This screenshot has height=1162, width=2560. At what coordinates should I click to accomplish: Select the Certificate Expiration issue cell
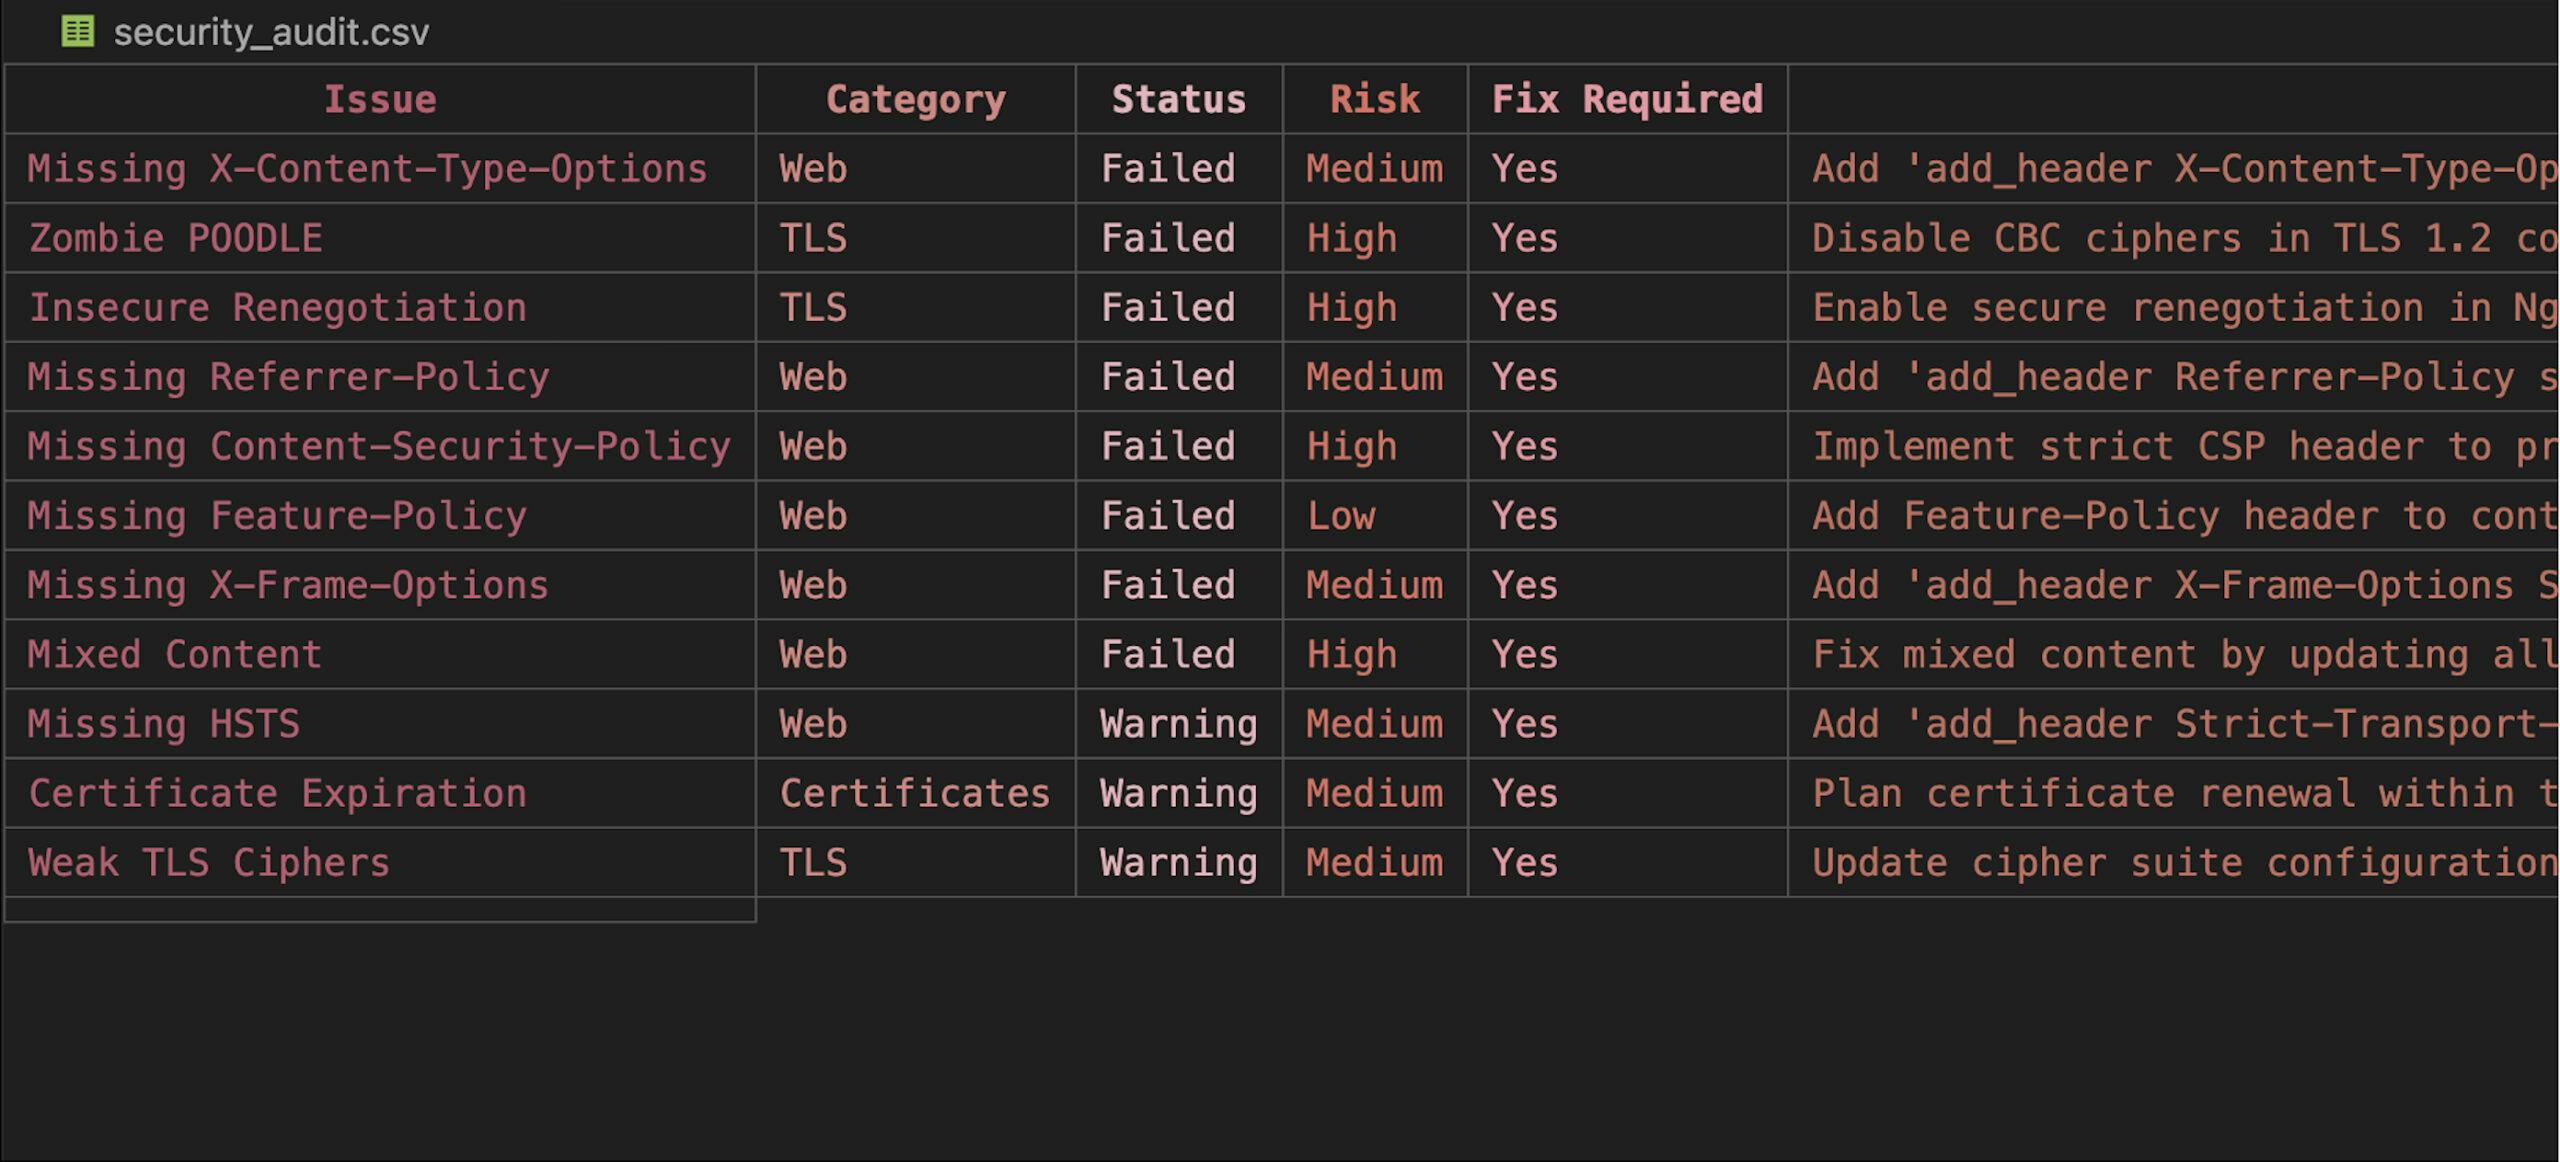[278, 793]
